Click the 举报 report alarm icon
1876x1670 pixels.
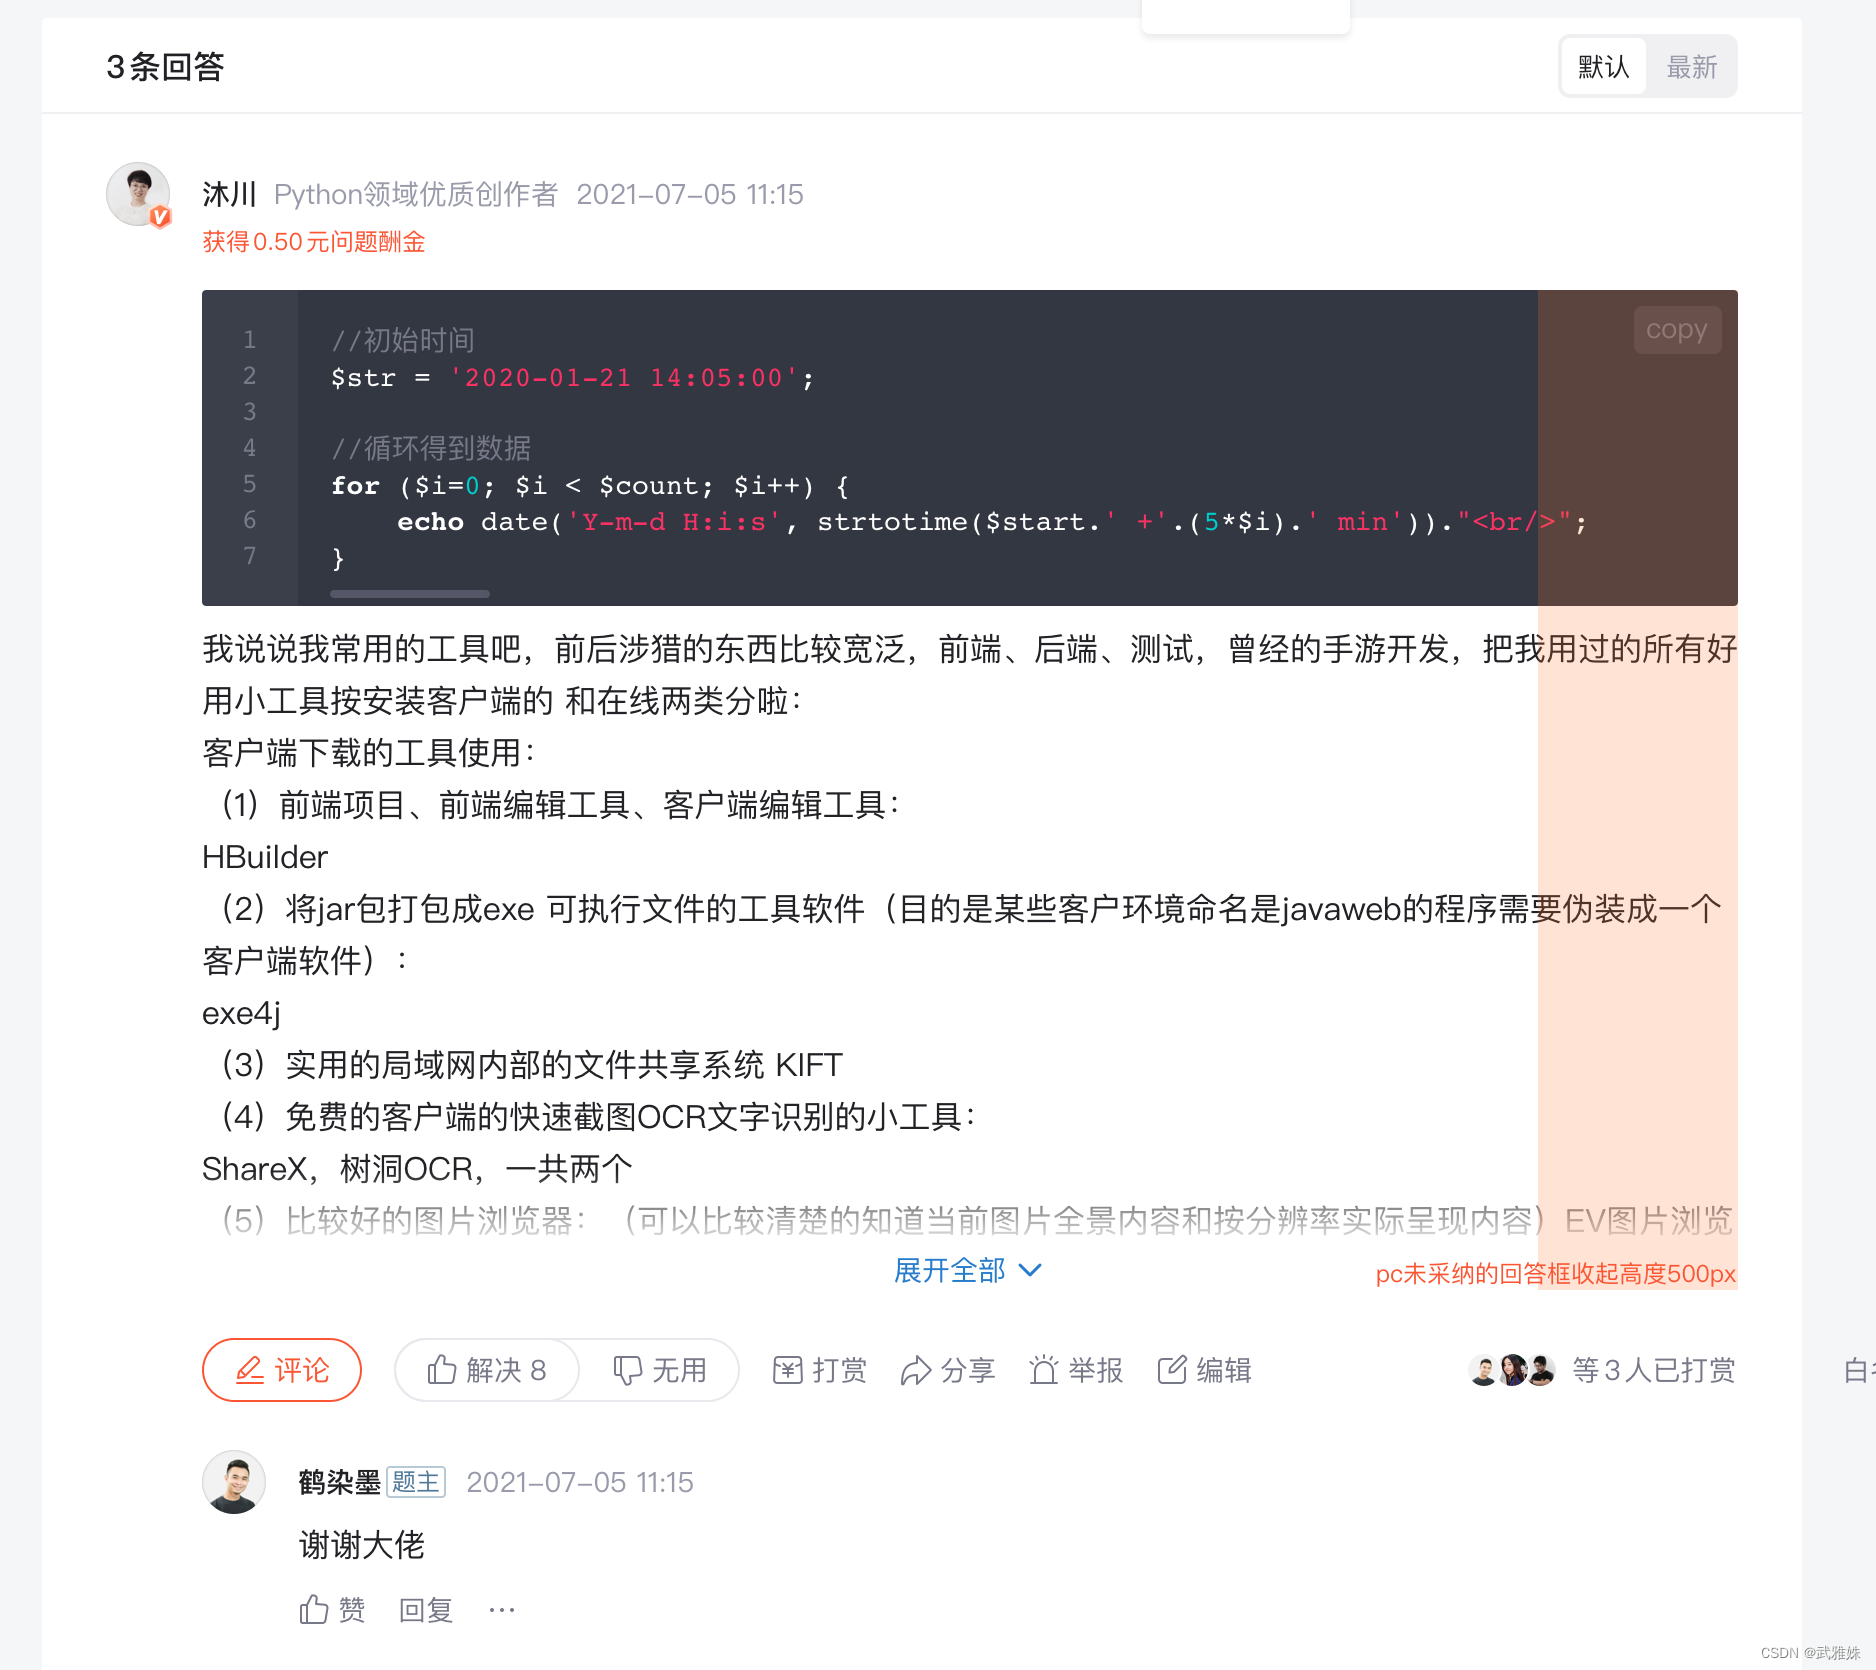click(x=1043, y=1370)
